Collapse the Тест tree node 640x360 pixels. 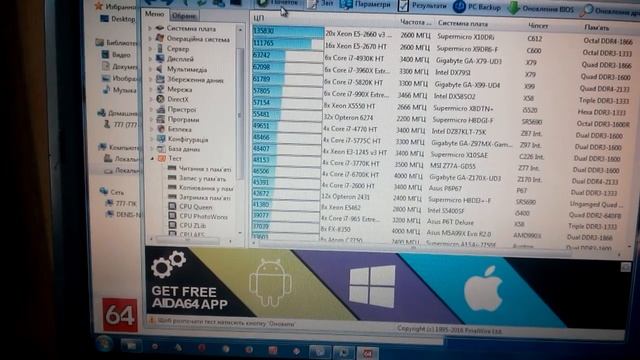coord(152,158)
